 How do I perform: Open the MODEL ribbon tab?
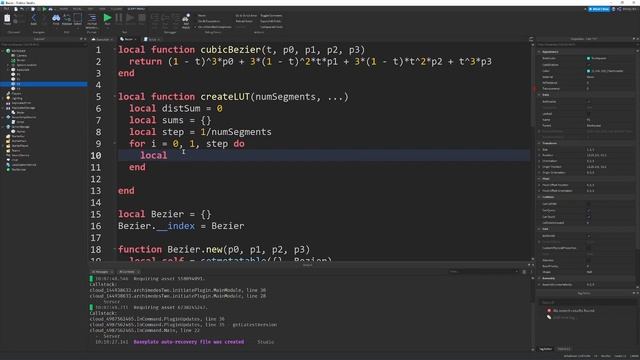coord(78,9)
